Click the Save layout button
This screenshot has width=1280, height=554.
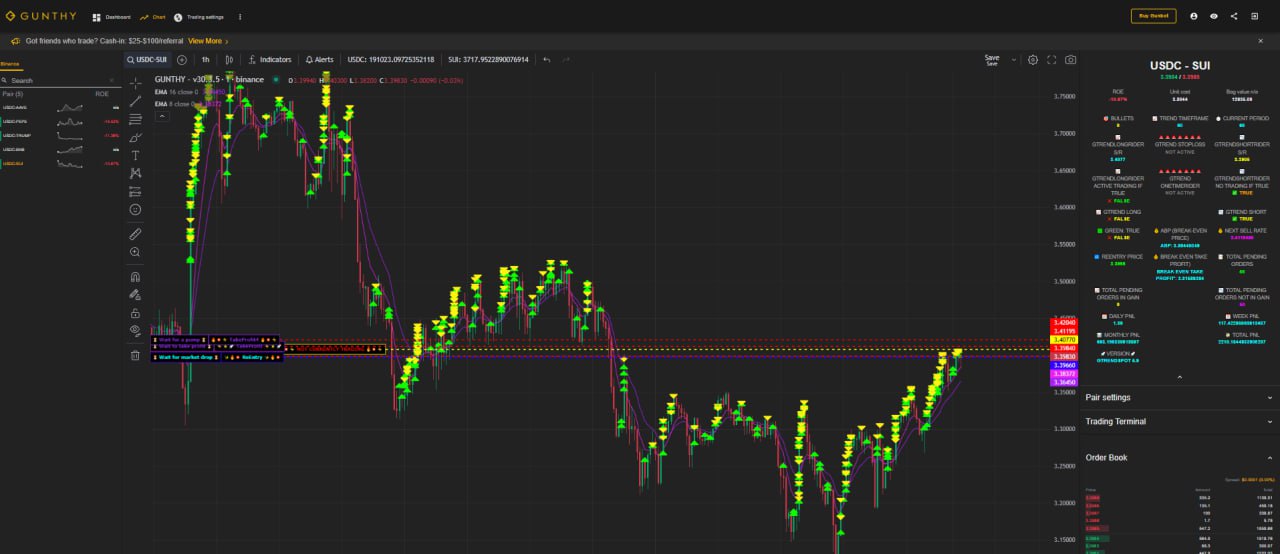[x=991, y=60]
